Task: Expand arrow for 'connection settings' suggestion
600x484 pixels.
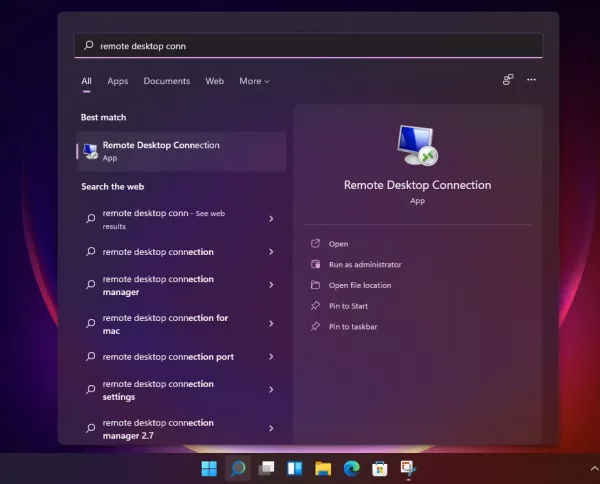Action: (x=271, y=389)
